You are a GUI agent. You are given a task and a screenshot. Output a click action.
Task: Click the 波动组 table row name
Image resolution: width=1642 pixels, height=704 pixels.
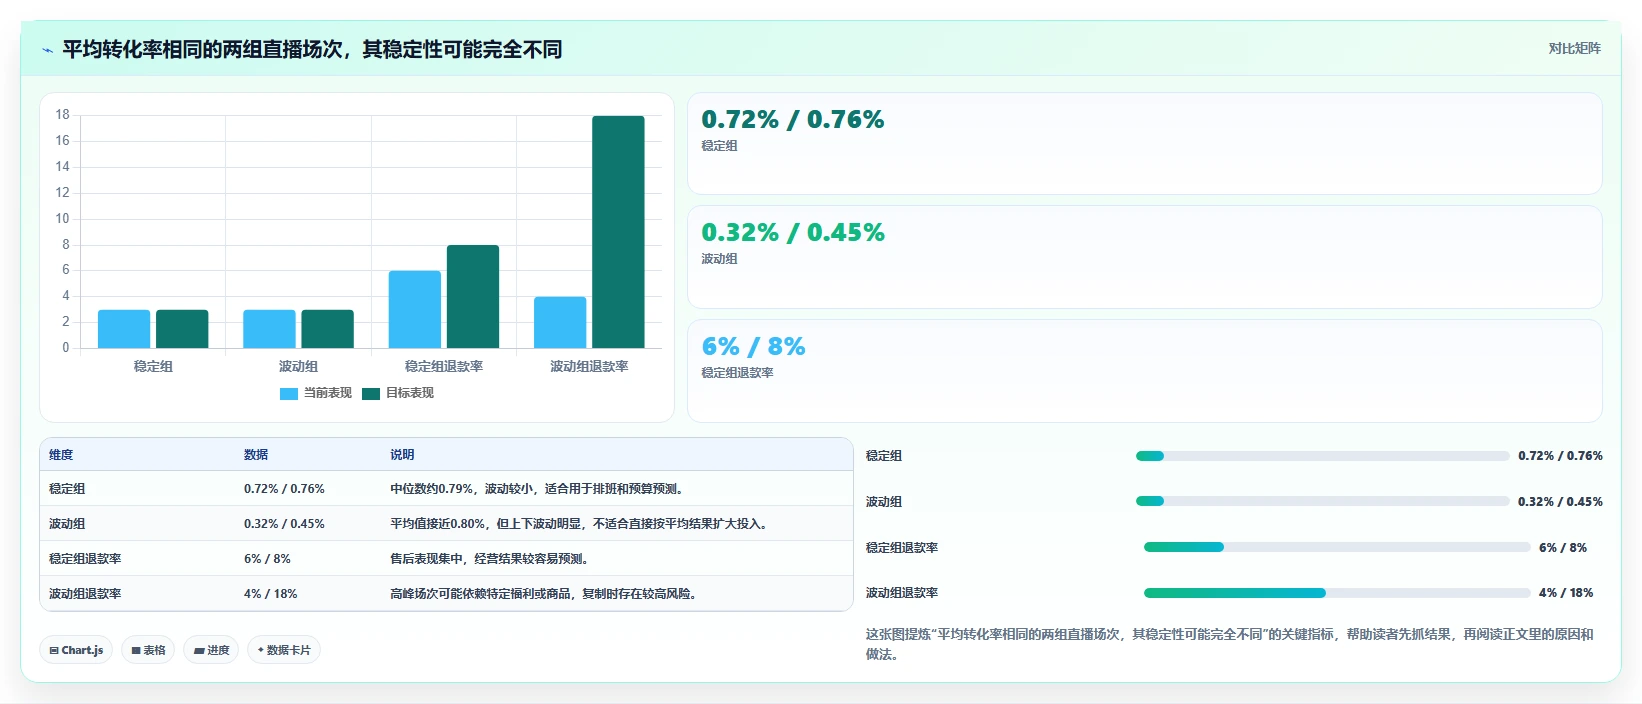click(67, 524)
